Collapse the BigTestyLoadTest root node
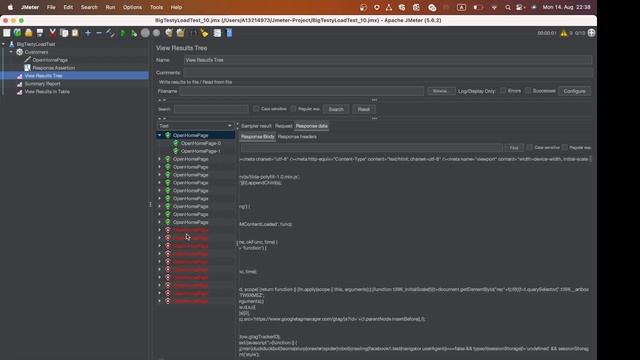The image size is (640, 360). 3,44
